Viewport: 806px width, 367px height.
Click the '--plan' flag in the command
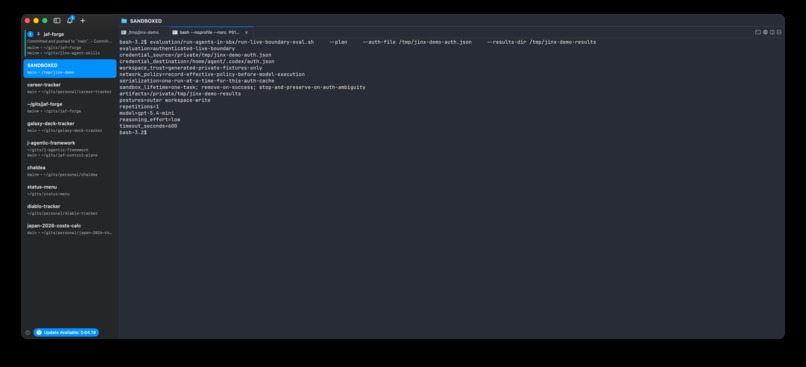(x=338, y=42)
